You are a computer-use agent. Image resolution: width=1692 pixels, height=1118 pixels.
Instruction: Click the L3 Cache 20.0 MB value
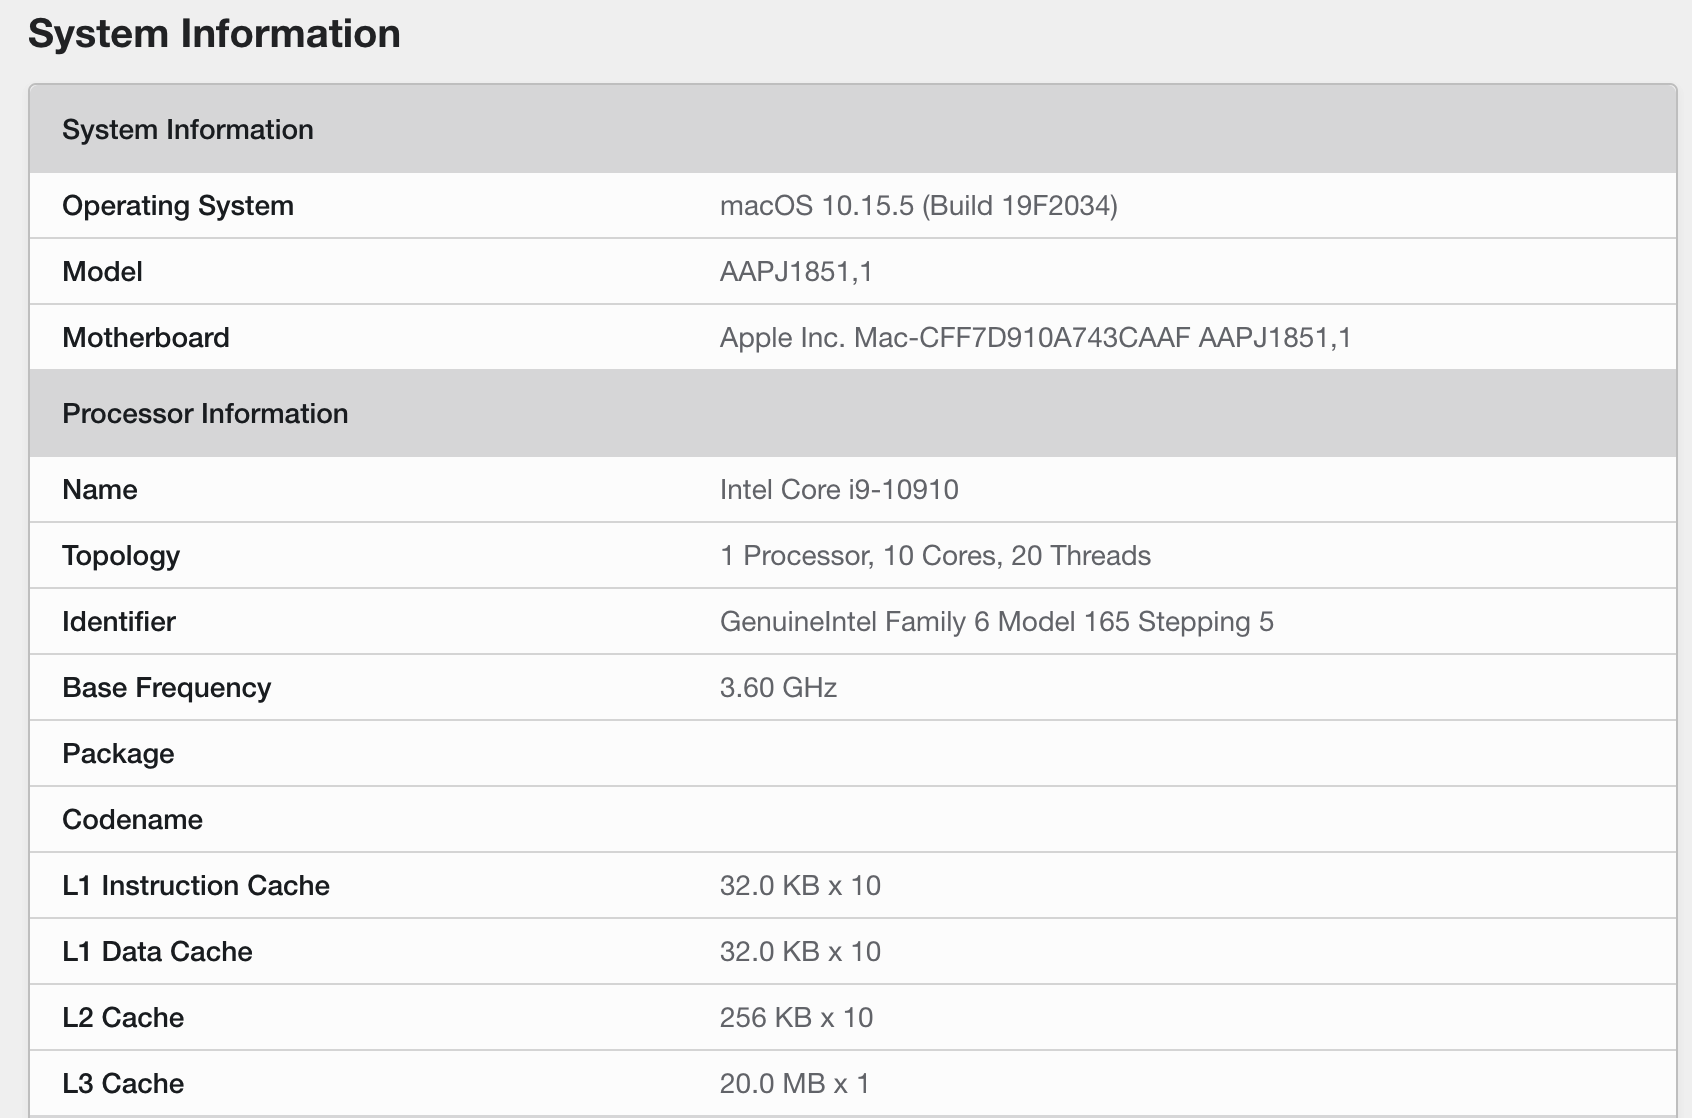(794, 1084)
